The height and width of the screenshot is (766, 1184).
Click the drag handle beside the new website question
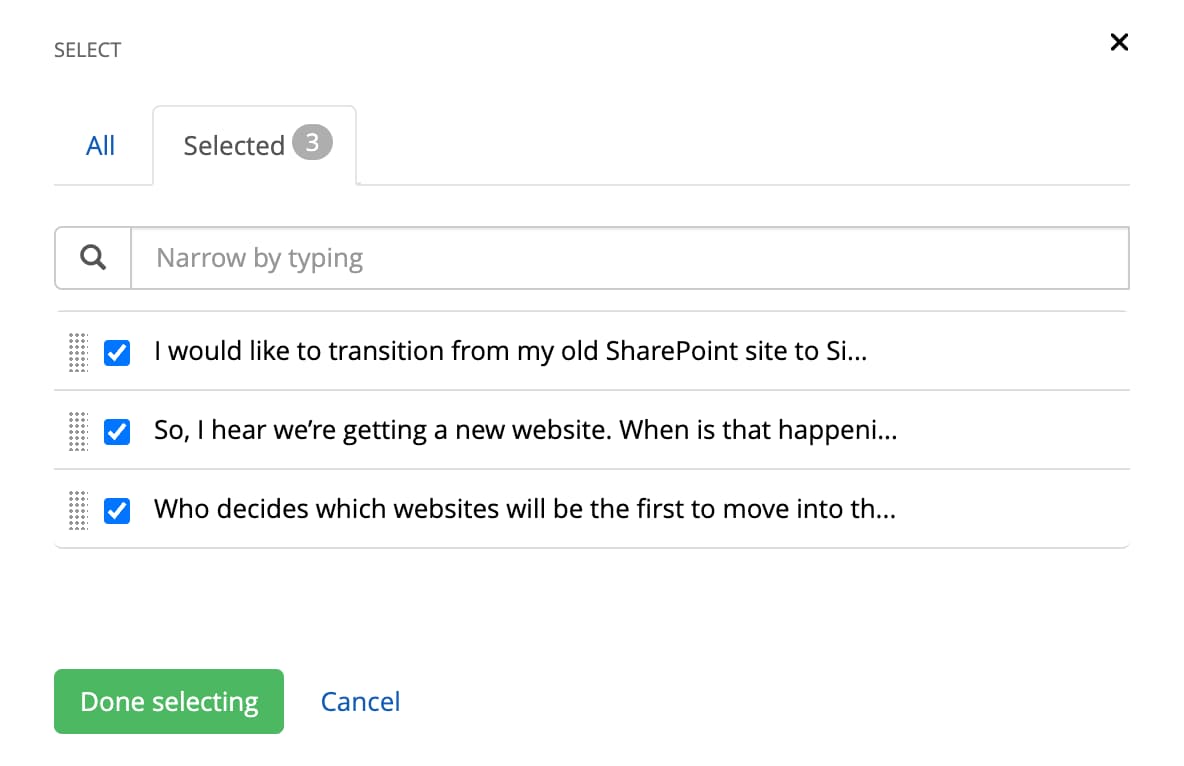pos(79,431)
